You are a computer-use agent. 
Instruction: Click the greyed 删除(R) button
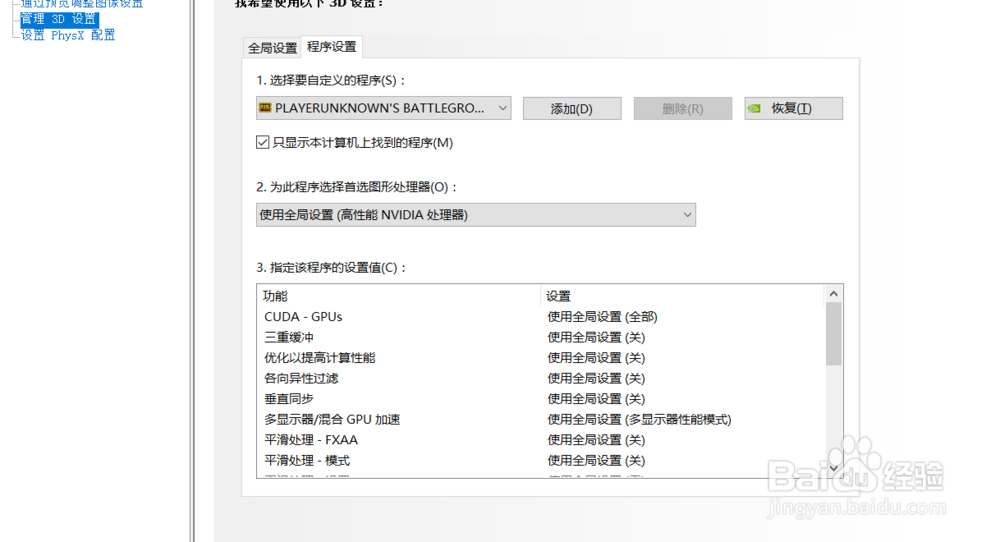pos(682,108)
